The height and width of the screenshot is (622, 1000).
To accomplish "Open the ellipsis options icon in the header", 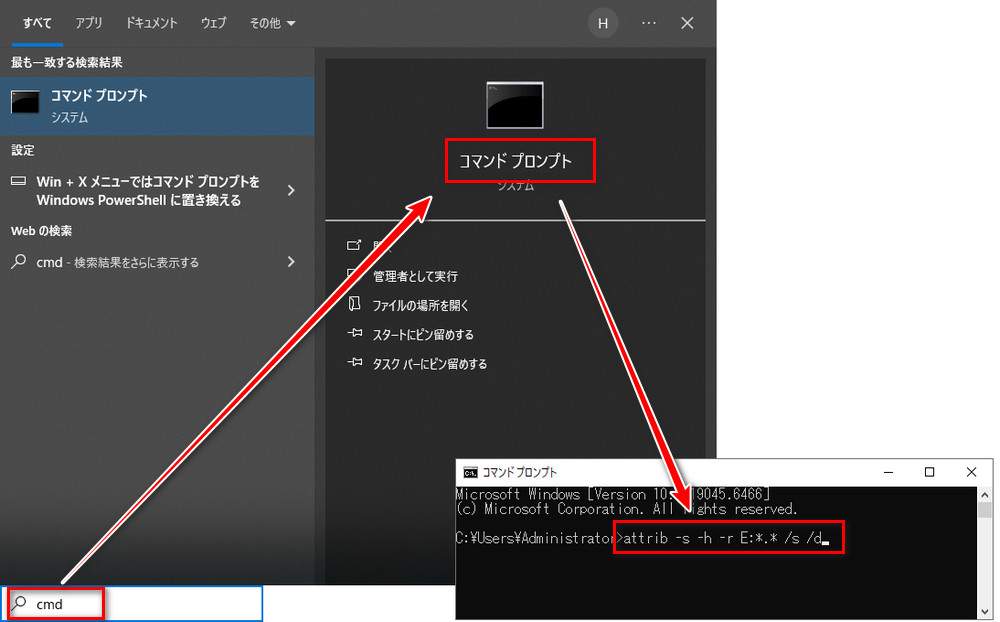I will point(648,22).
